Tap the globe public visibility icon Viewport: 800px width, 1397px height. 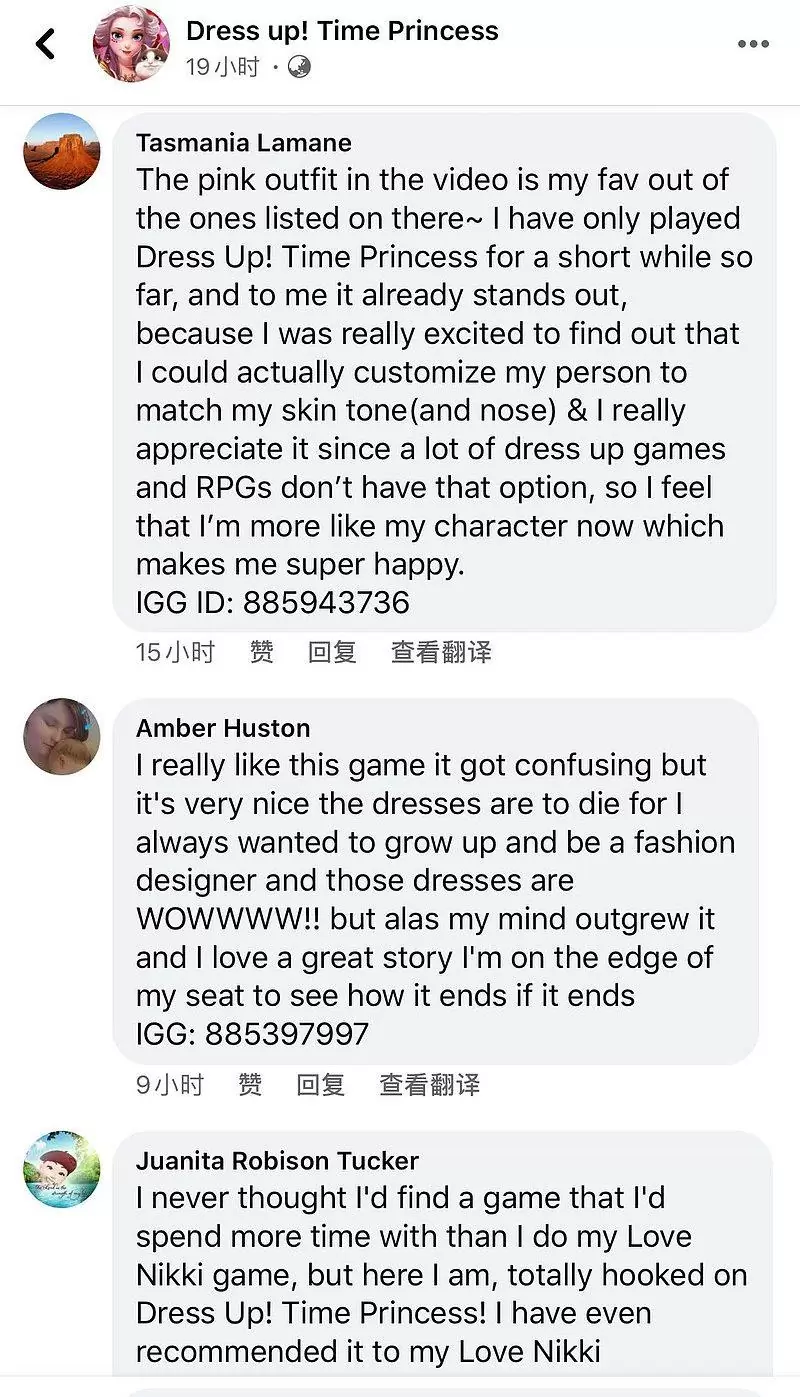(298, 67)
